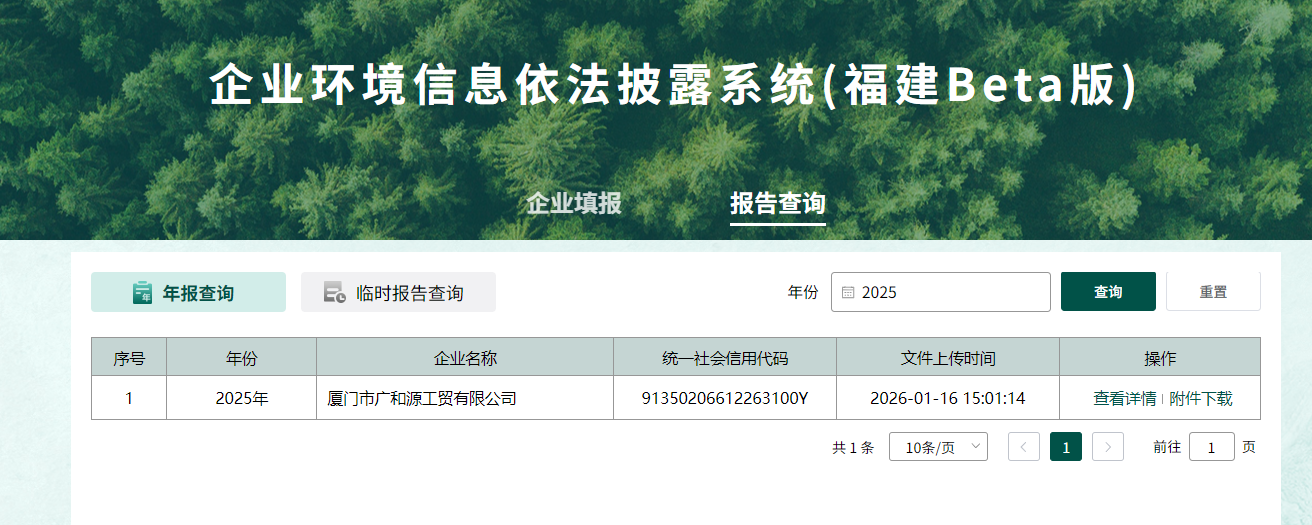Select the 临时报告查询 tab

398,292
